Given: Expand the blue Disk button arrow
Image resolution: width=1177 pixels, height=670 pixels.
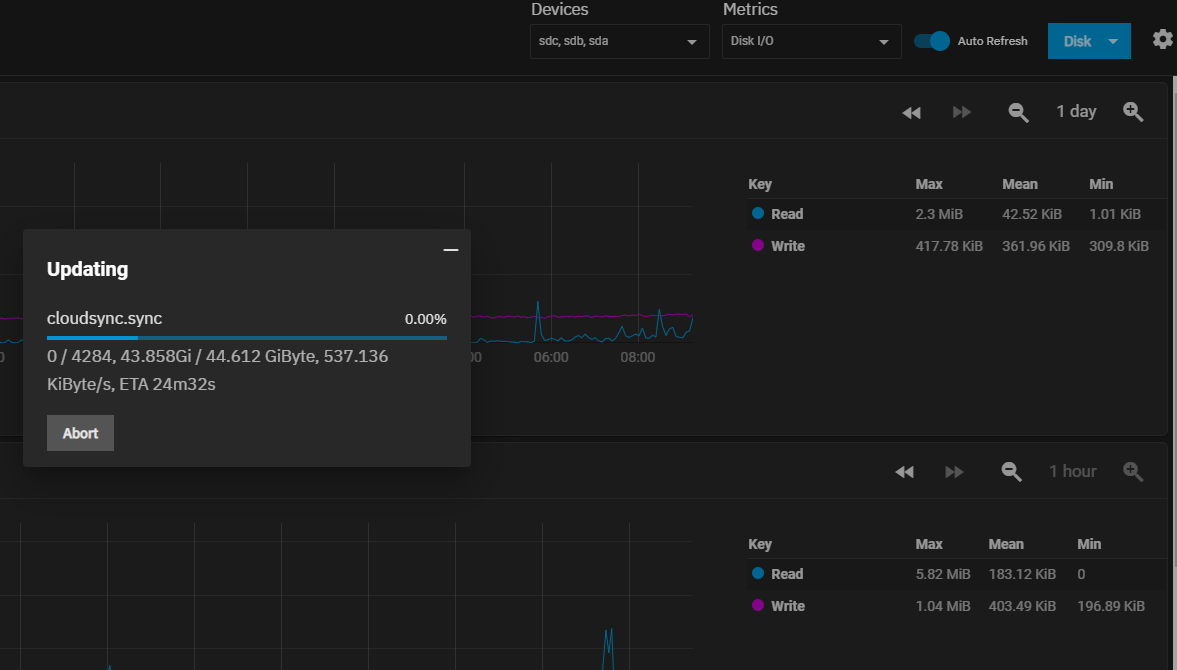Looking at the screenshot, I should point(1113,41).
